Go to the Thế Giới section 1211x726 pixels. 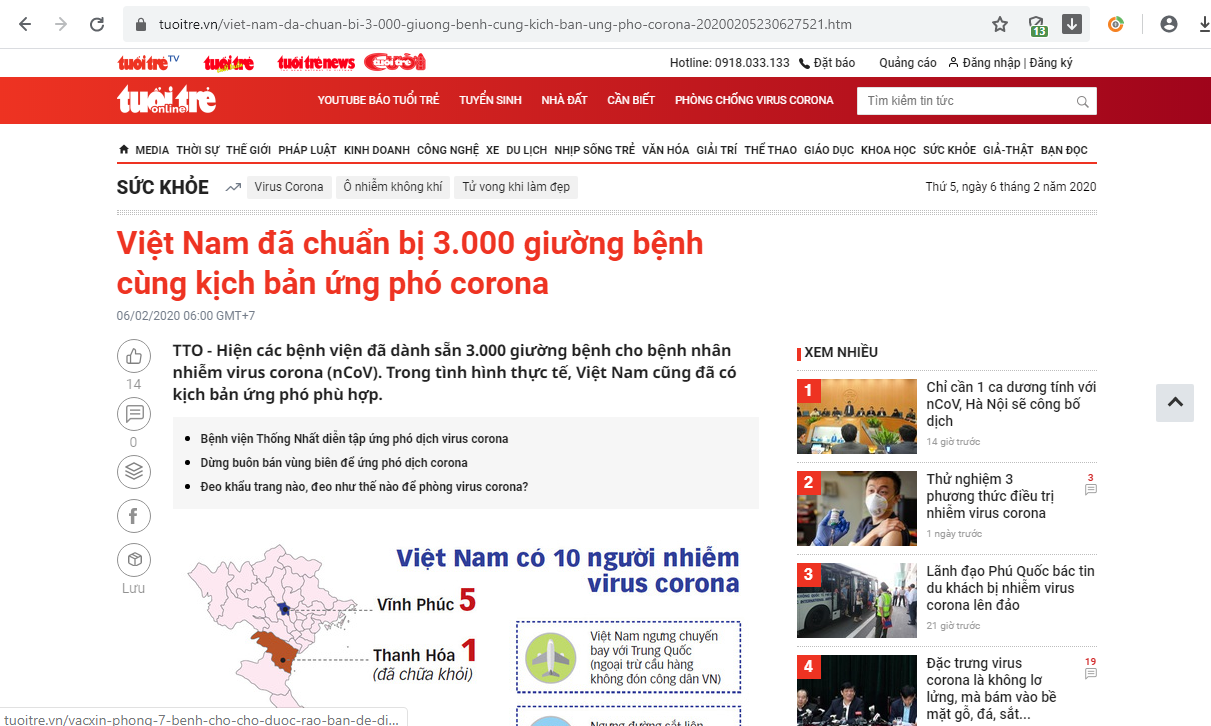tap(248, 150)
